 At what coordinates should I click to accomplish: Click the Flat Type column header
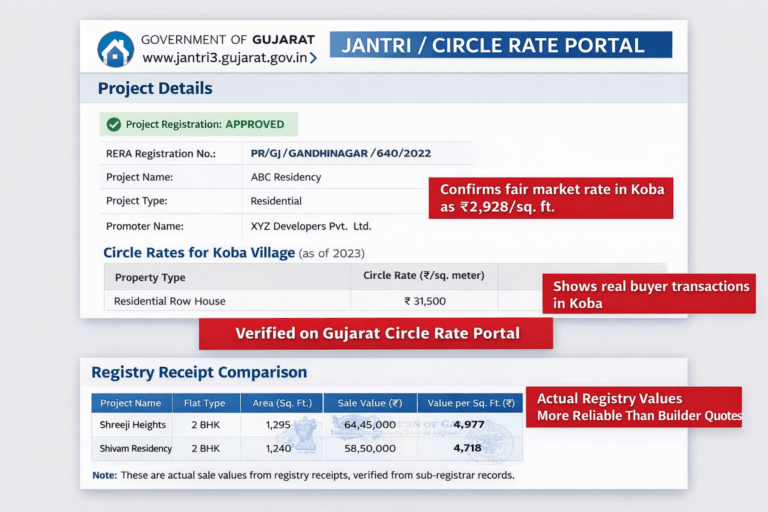pyautogui.click(x=205, y=403)
